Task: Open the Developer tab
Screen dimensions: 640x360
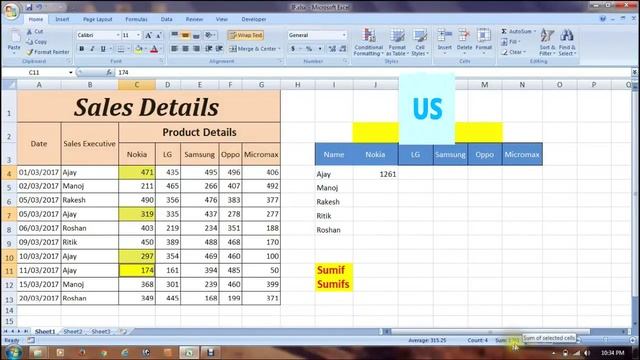Action: tap(253, 19)
